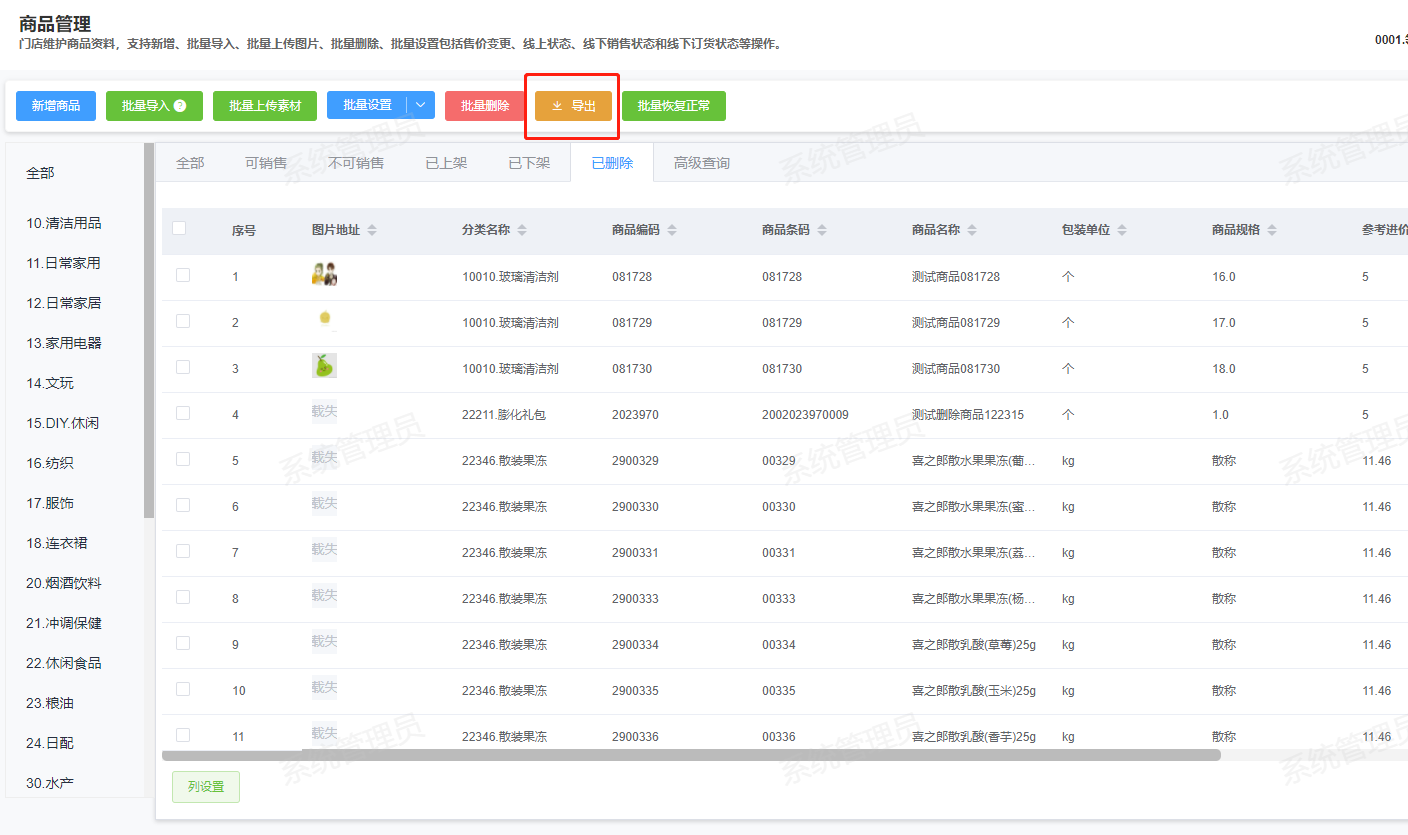Screen dimensions: 1408x835
Task: Sort by 商品条码 column sort icon
Action: tap(822, 230)
